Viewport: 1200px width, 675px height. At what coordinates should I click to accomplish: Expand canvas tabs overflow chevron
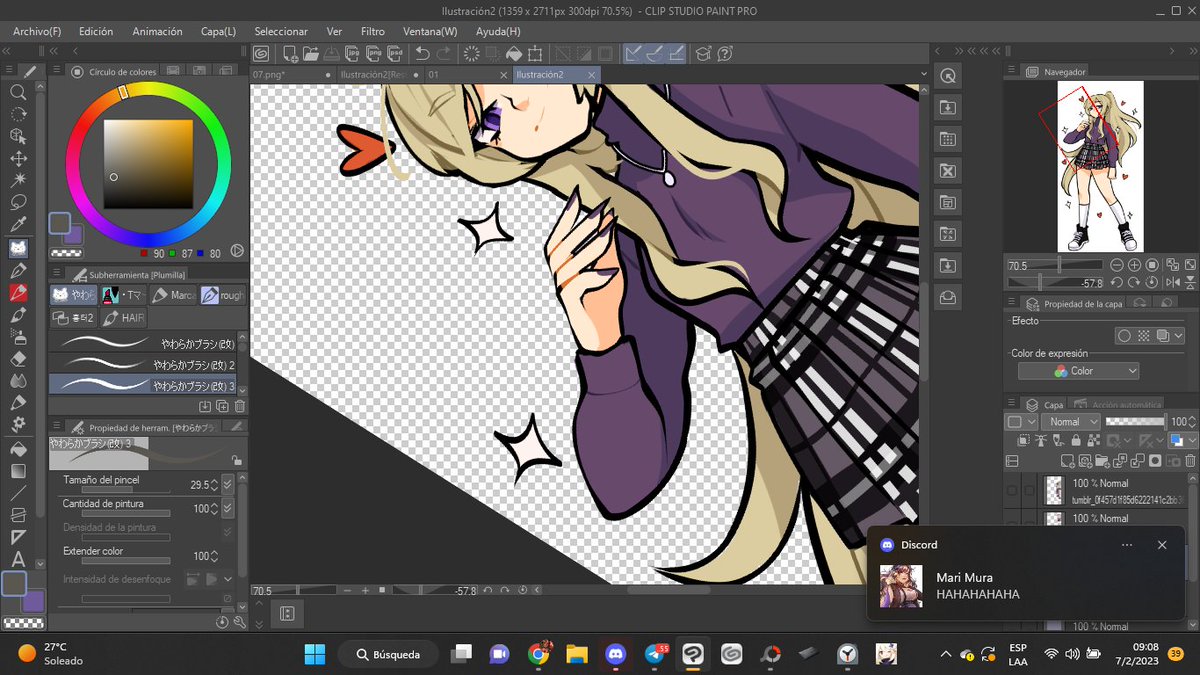pos(925,75)
